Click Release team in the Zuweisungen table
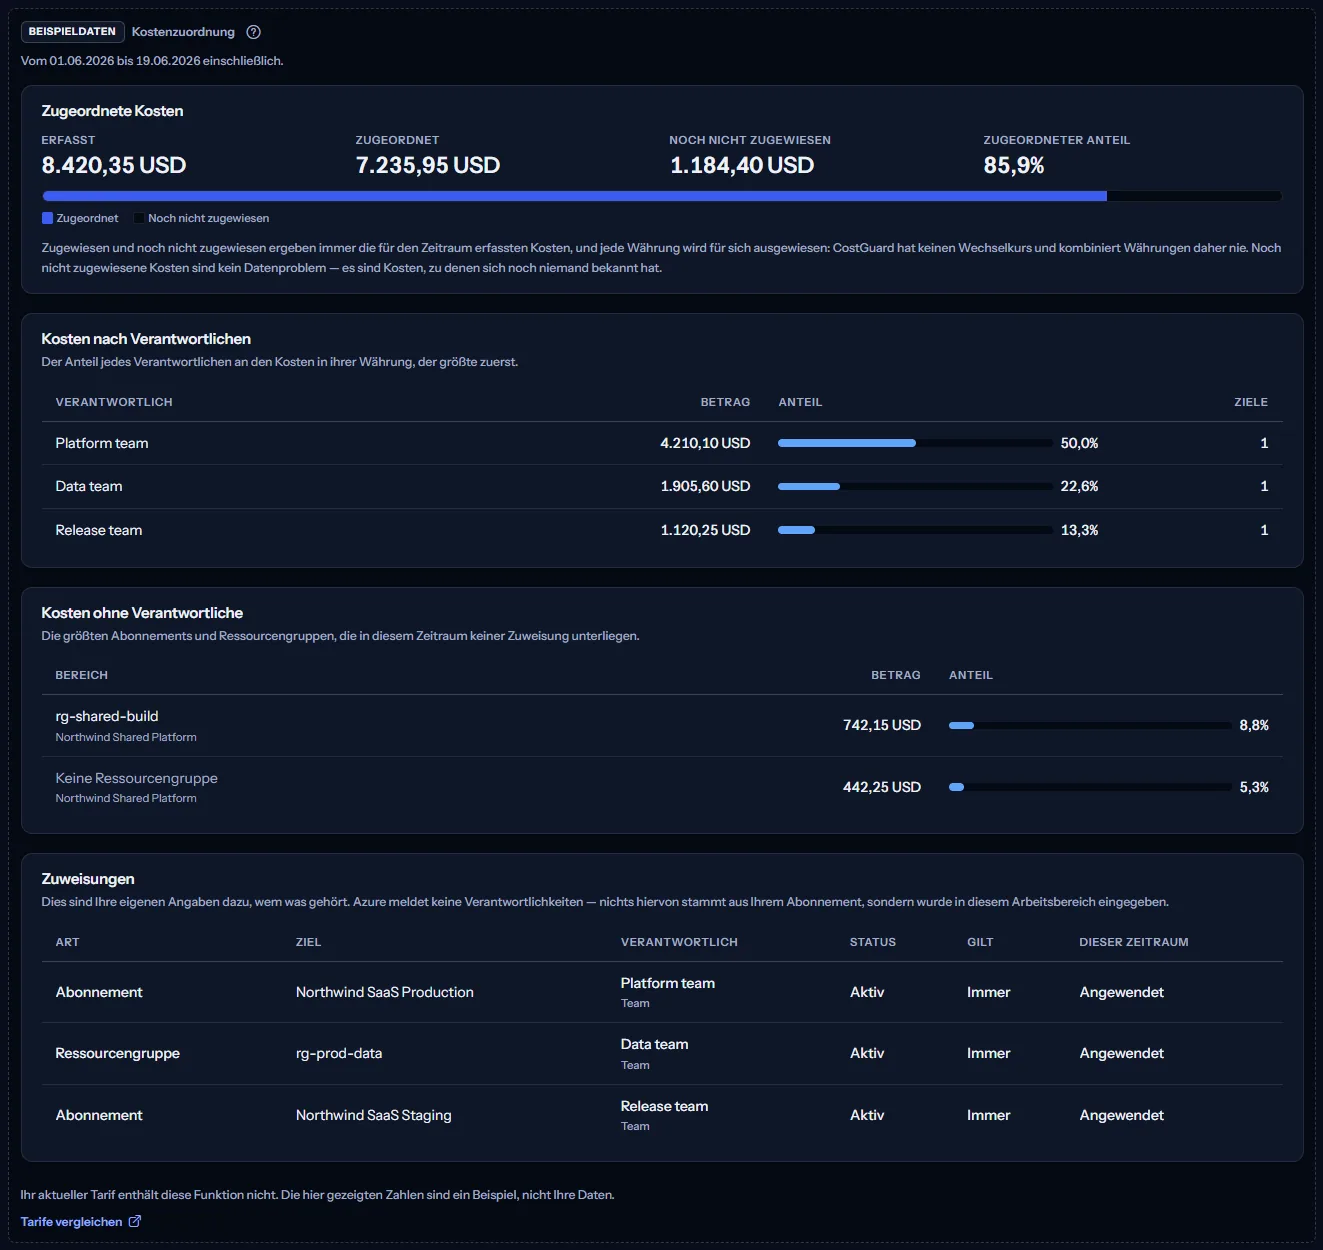Image resolution: width=1323 pixels, height=1250 pixels. (x=665, y=1106)
